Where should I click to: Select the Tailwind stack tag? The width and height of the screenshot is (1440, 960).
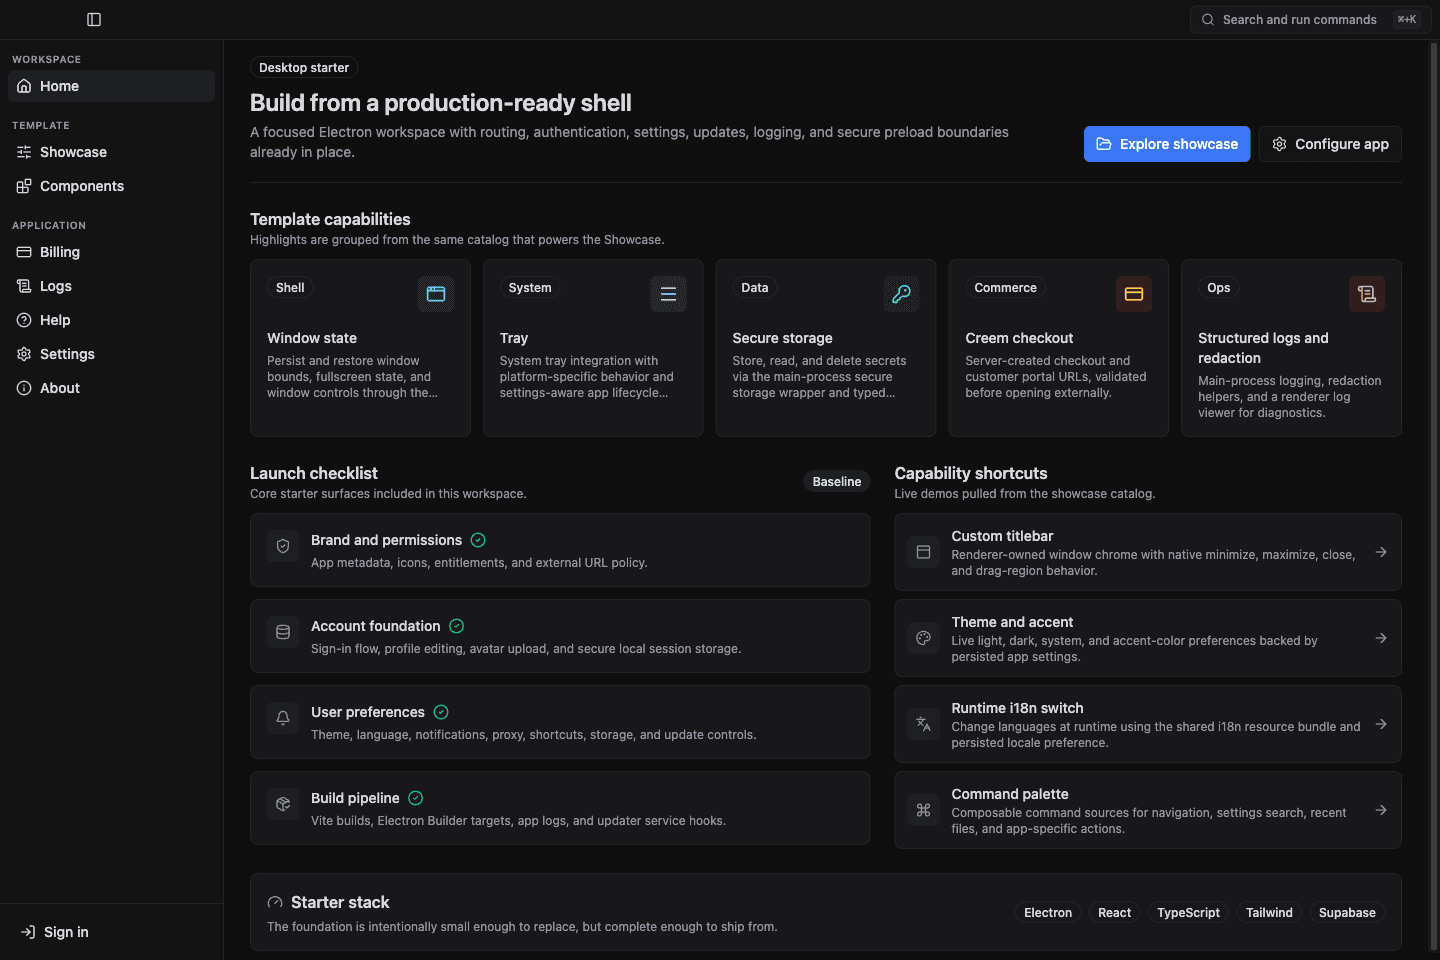coord(1269,912)
